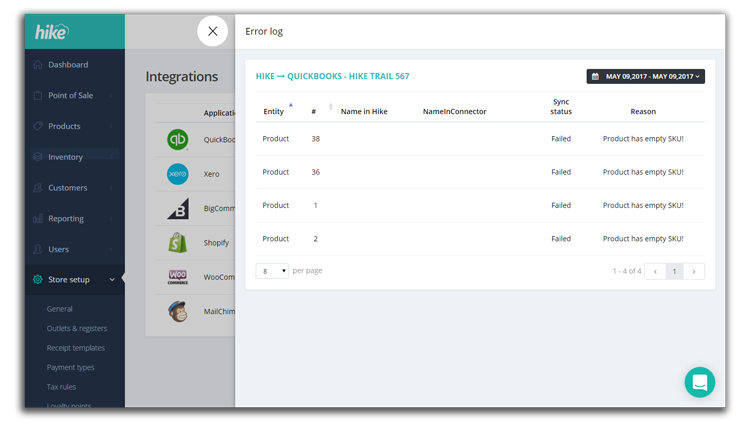Click Failed status for product 1
The image size is (750, 421).
561,205
